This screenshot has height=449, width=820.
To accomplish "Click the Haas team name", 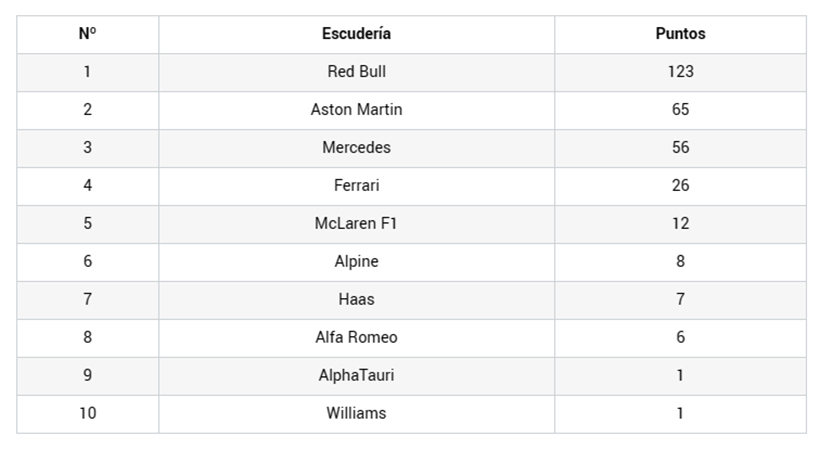I will [356, 300].
